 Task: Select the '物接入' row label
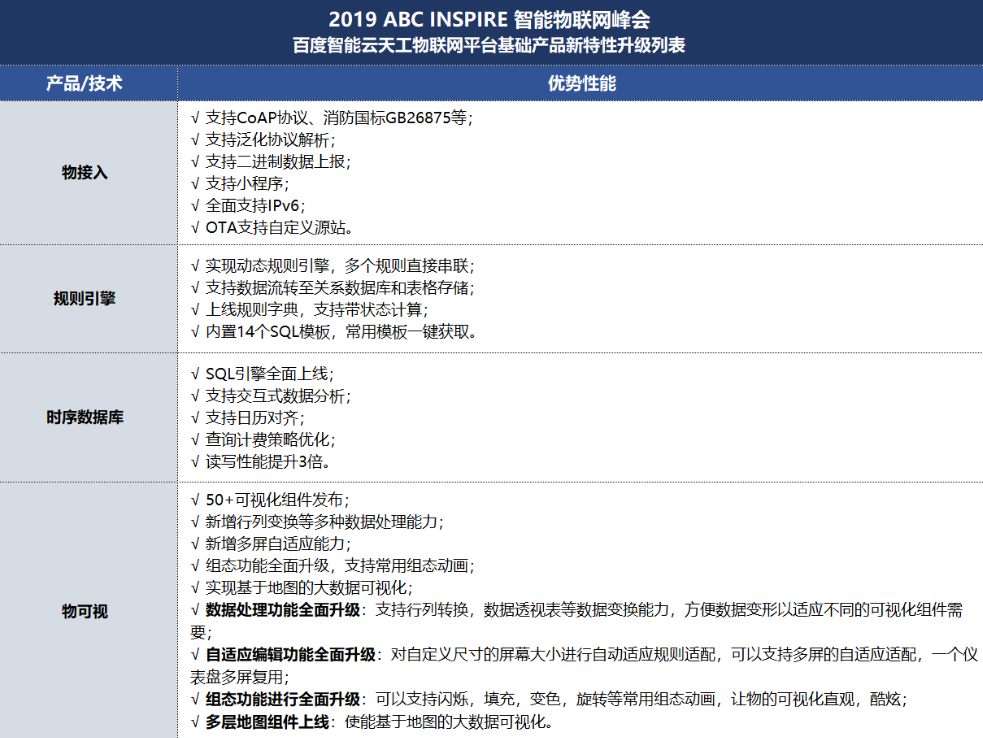point(84,172)
